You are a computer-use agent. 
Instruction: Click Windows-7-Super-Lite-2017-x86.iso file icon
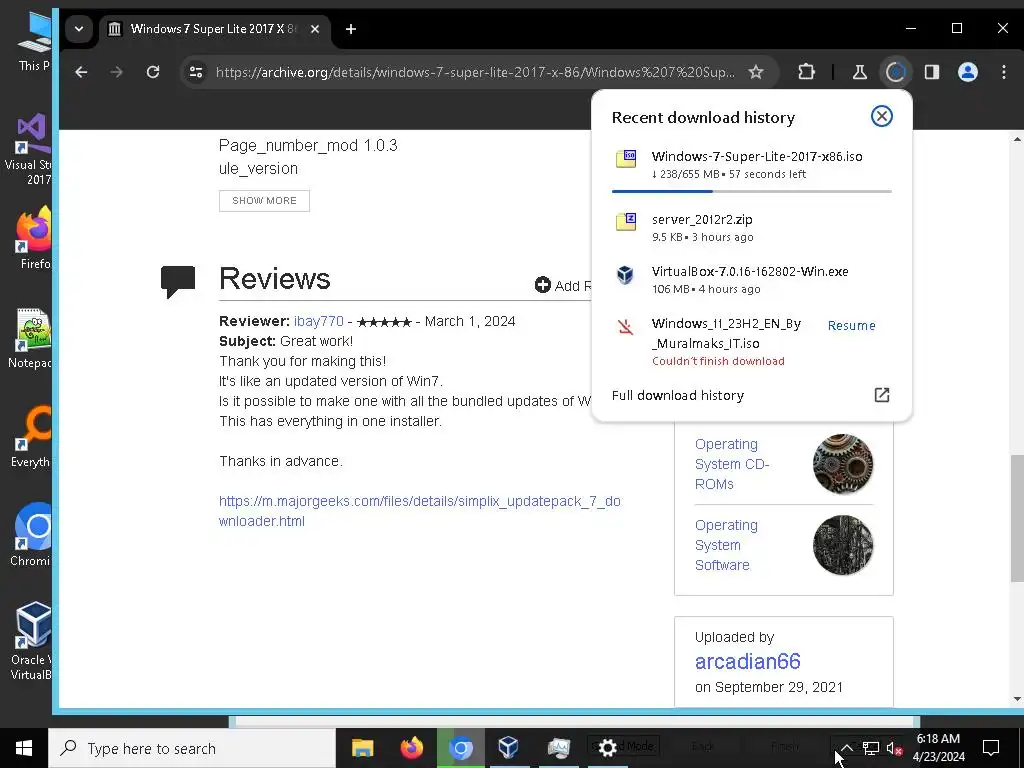point(626,159)
